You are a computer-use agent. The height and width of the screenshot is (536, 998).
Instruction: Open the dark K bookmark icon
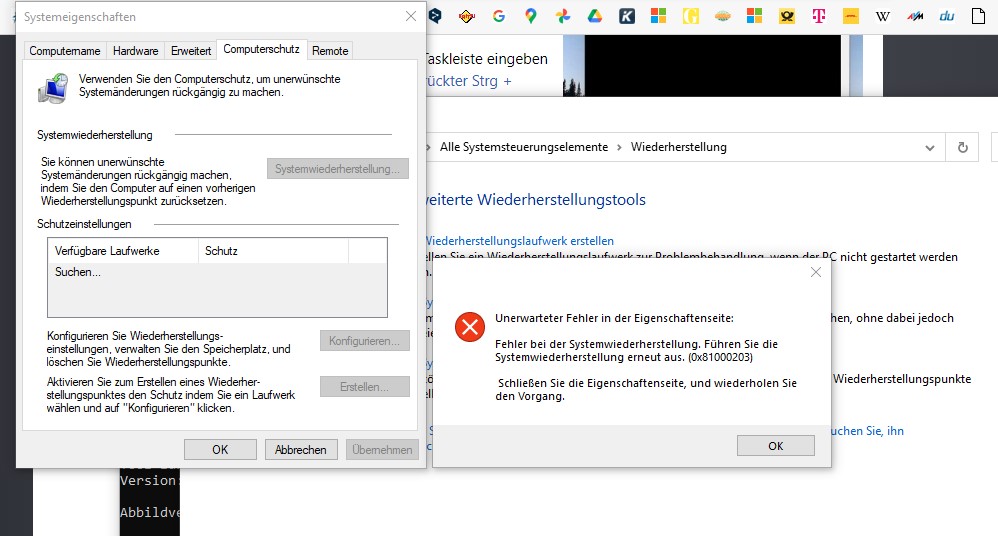[627, 17]
